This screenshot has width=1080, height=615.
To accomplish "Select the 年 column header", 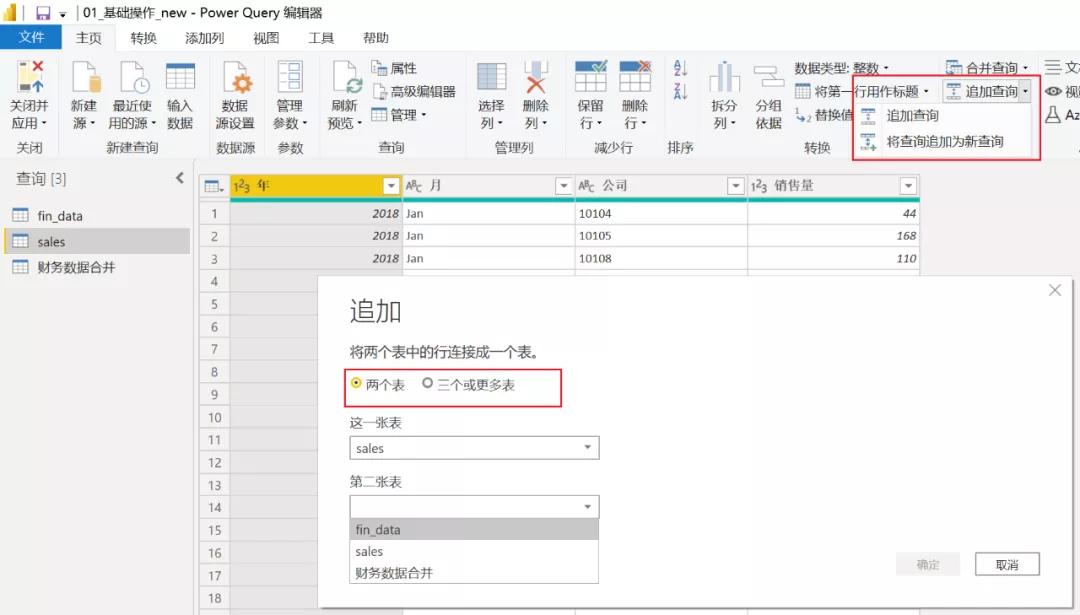I will click(x=316, y=186).
